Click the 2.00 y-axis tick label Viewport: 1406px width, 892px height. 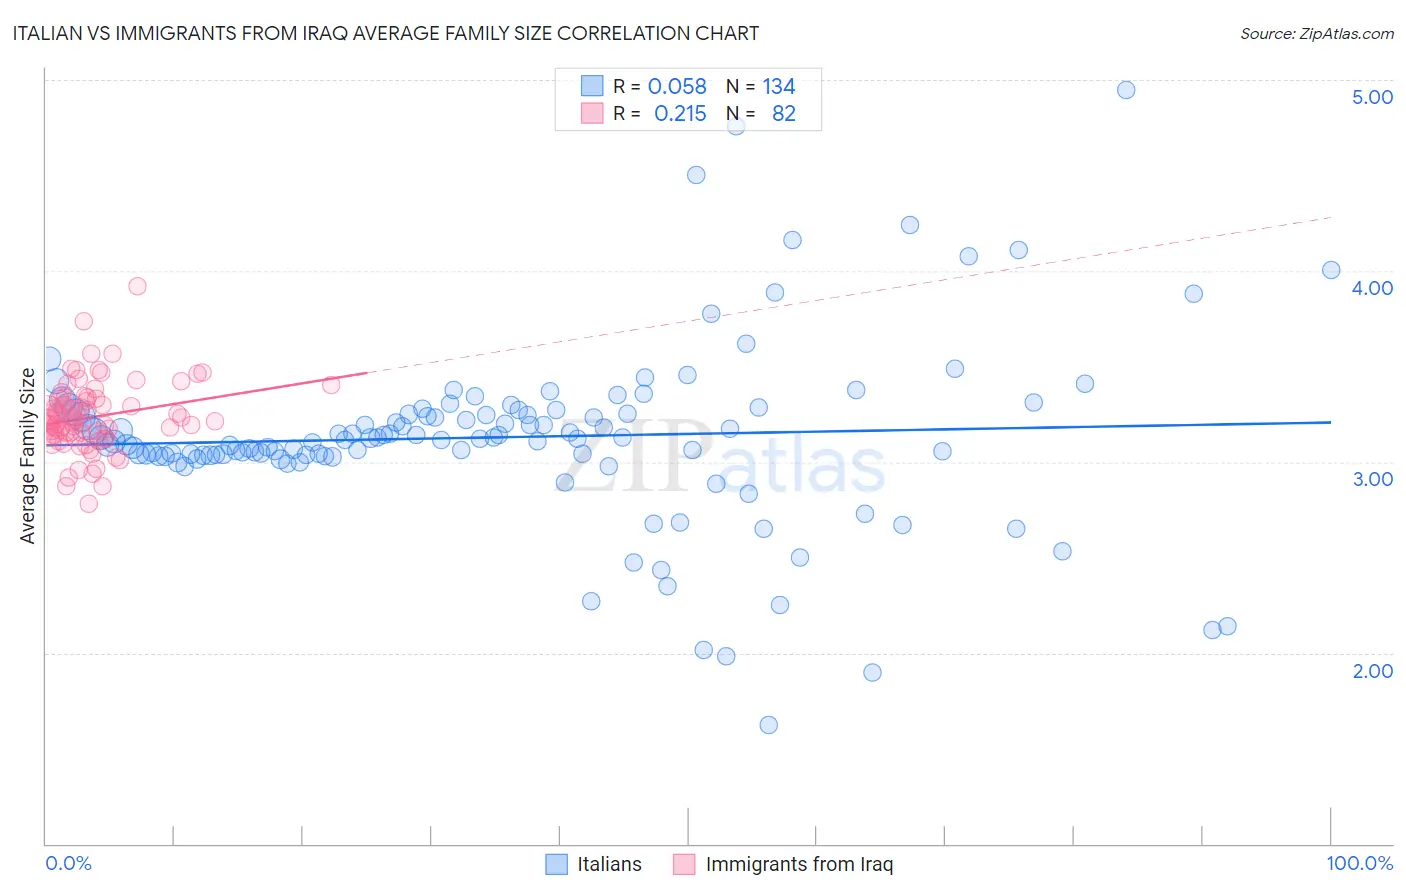(1372, 671)
